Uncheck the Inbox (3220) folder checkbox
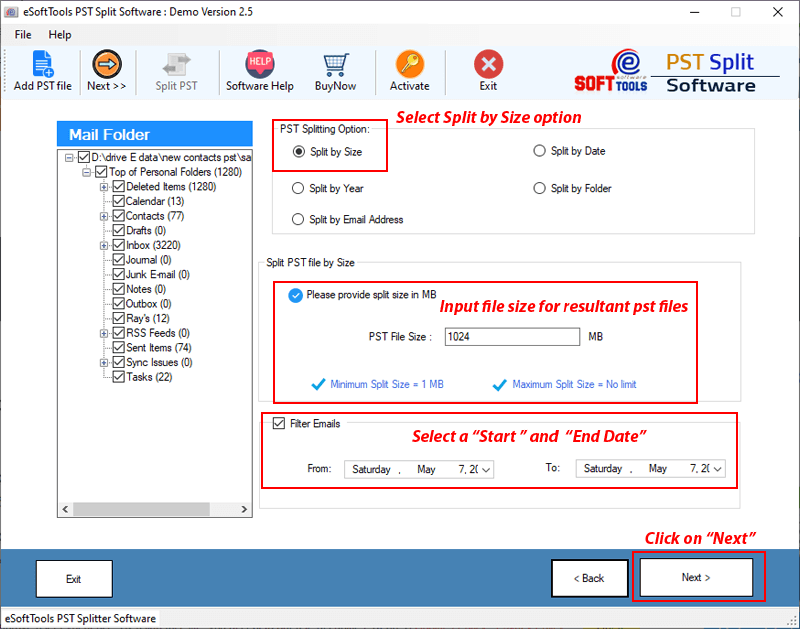This screenshot has width=800, height=629. [118, 245]
